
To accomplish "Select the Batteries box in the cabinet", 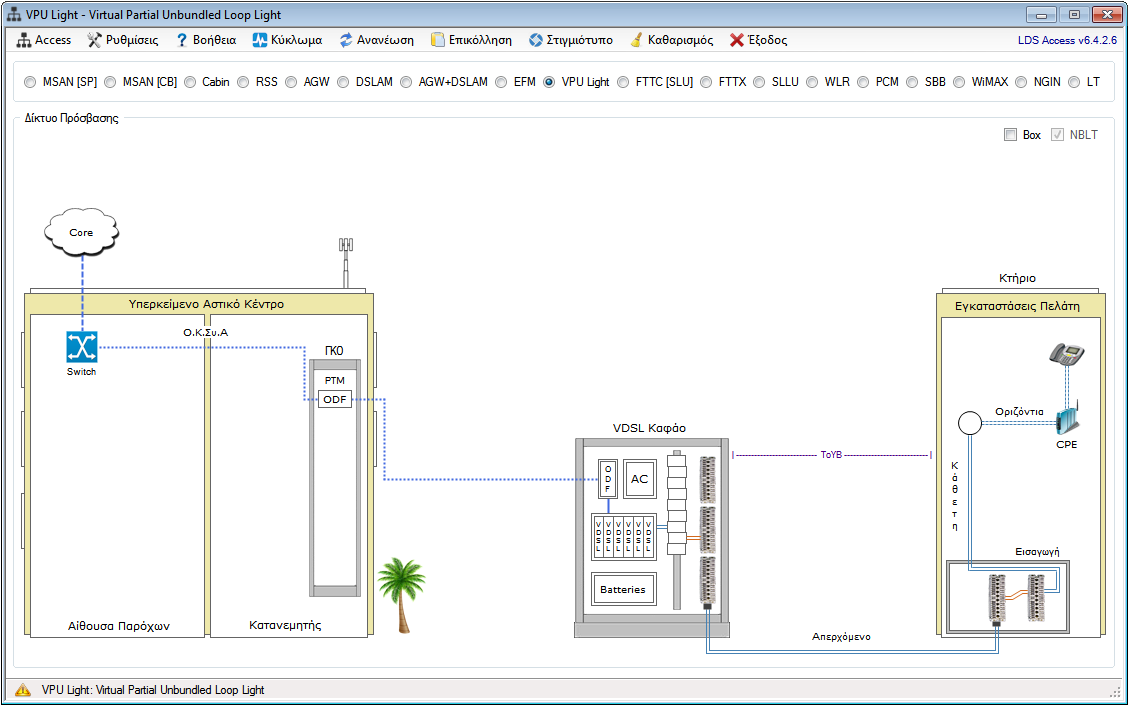I will 624,590.
